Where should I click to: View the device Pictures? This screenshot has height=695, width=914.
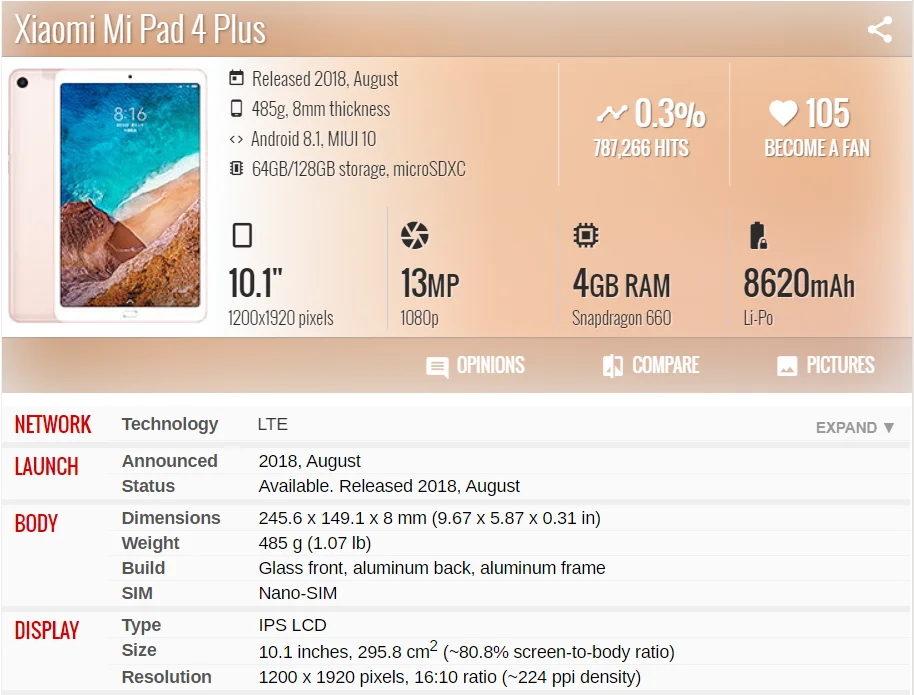coord(840,365)
